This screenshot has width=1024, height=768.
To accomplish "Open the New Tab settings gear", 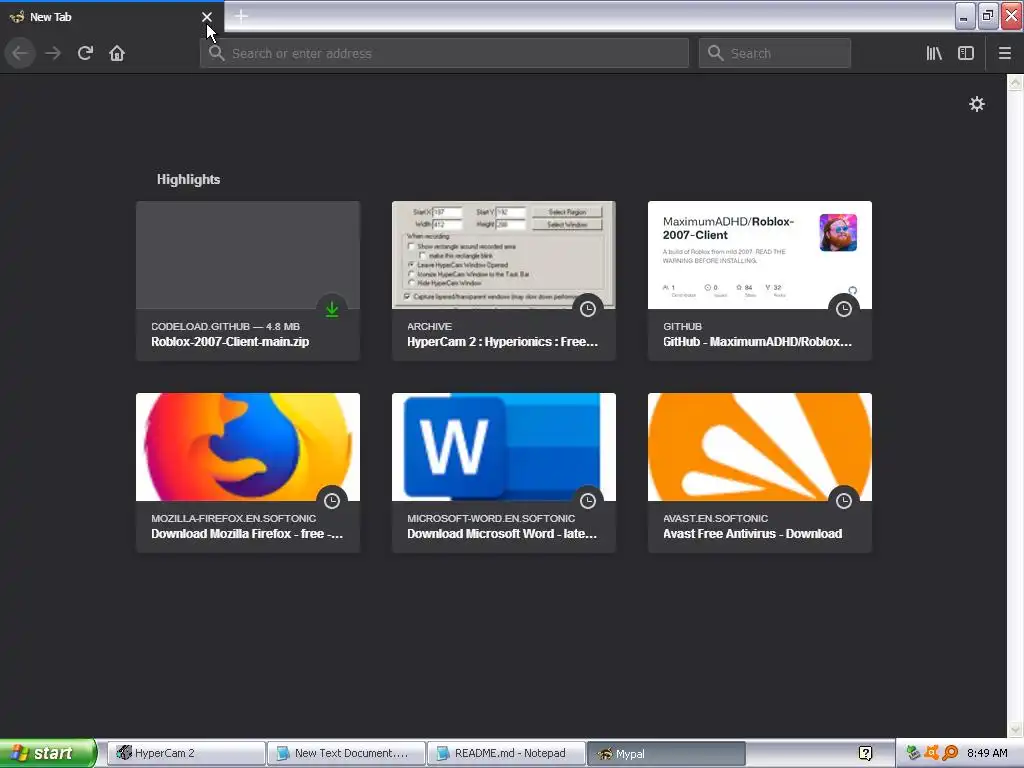I will tap(976, 104).
